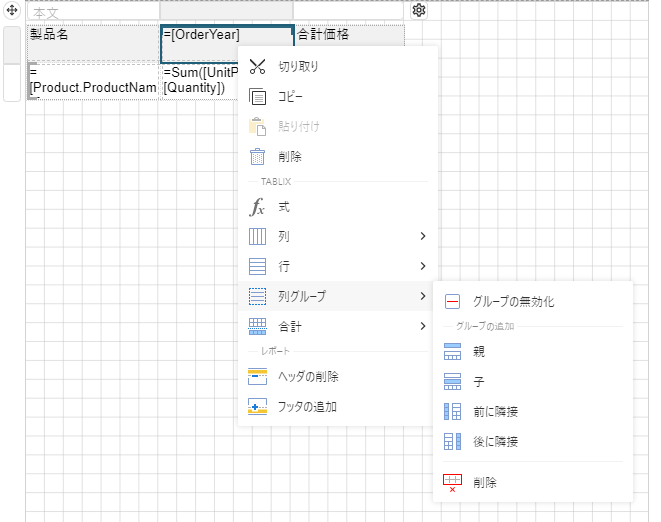Screen dimensions: 661x522
Task: Click 削除 in the column group submenu
Action: click(484, 483)
